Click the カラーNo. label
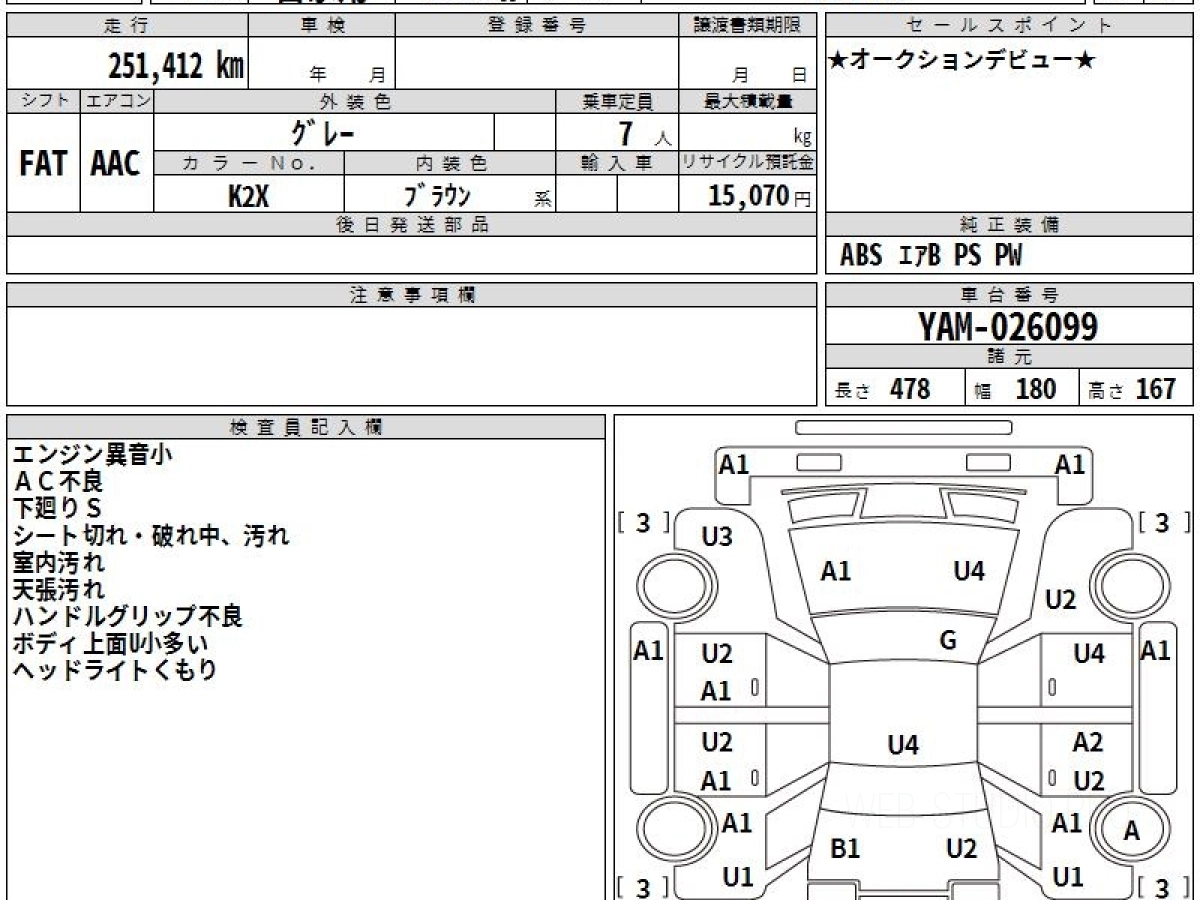Screen dimensions: 1200x900 point(249,163)
